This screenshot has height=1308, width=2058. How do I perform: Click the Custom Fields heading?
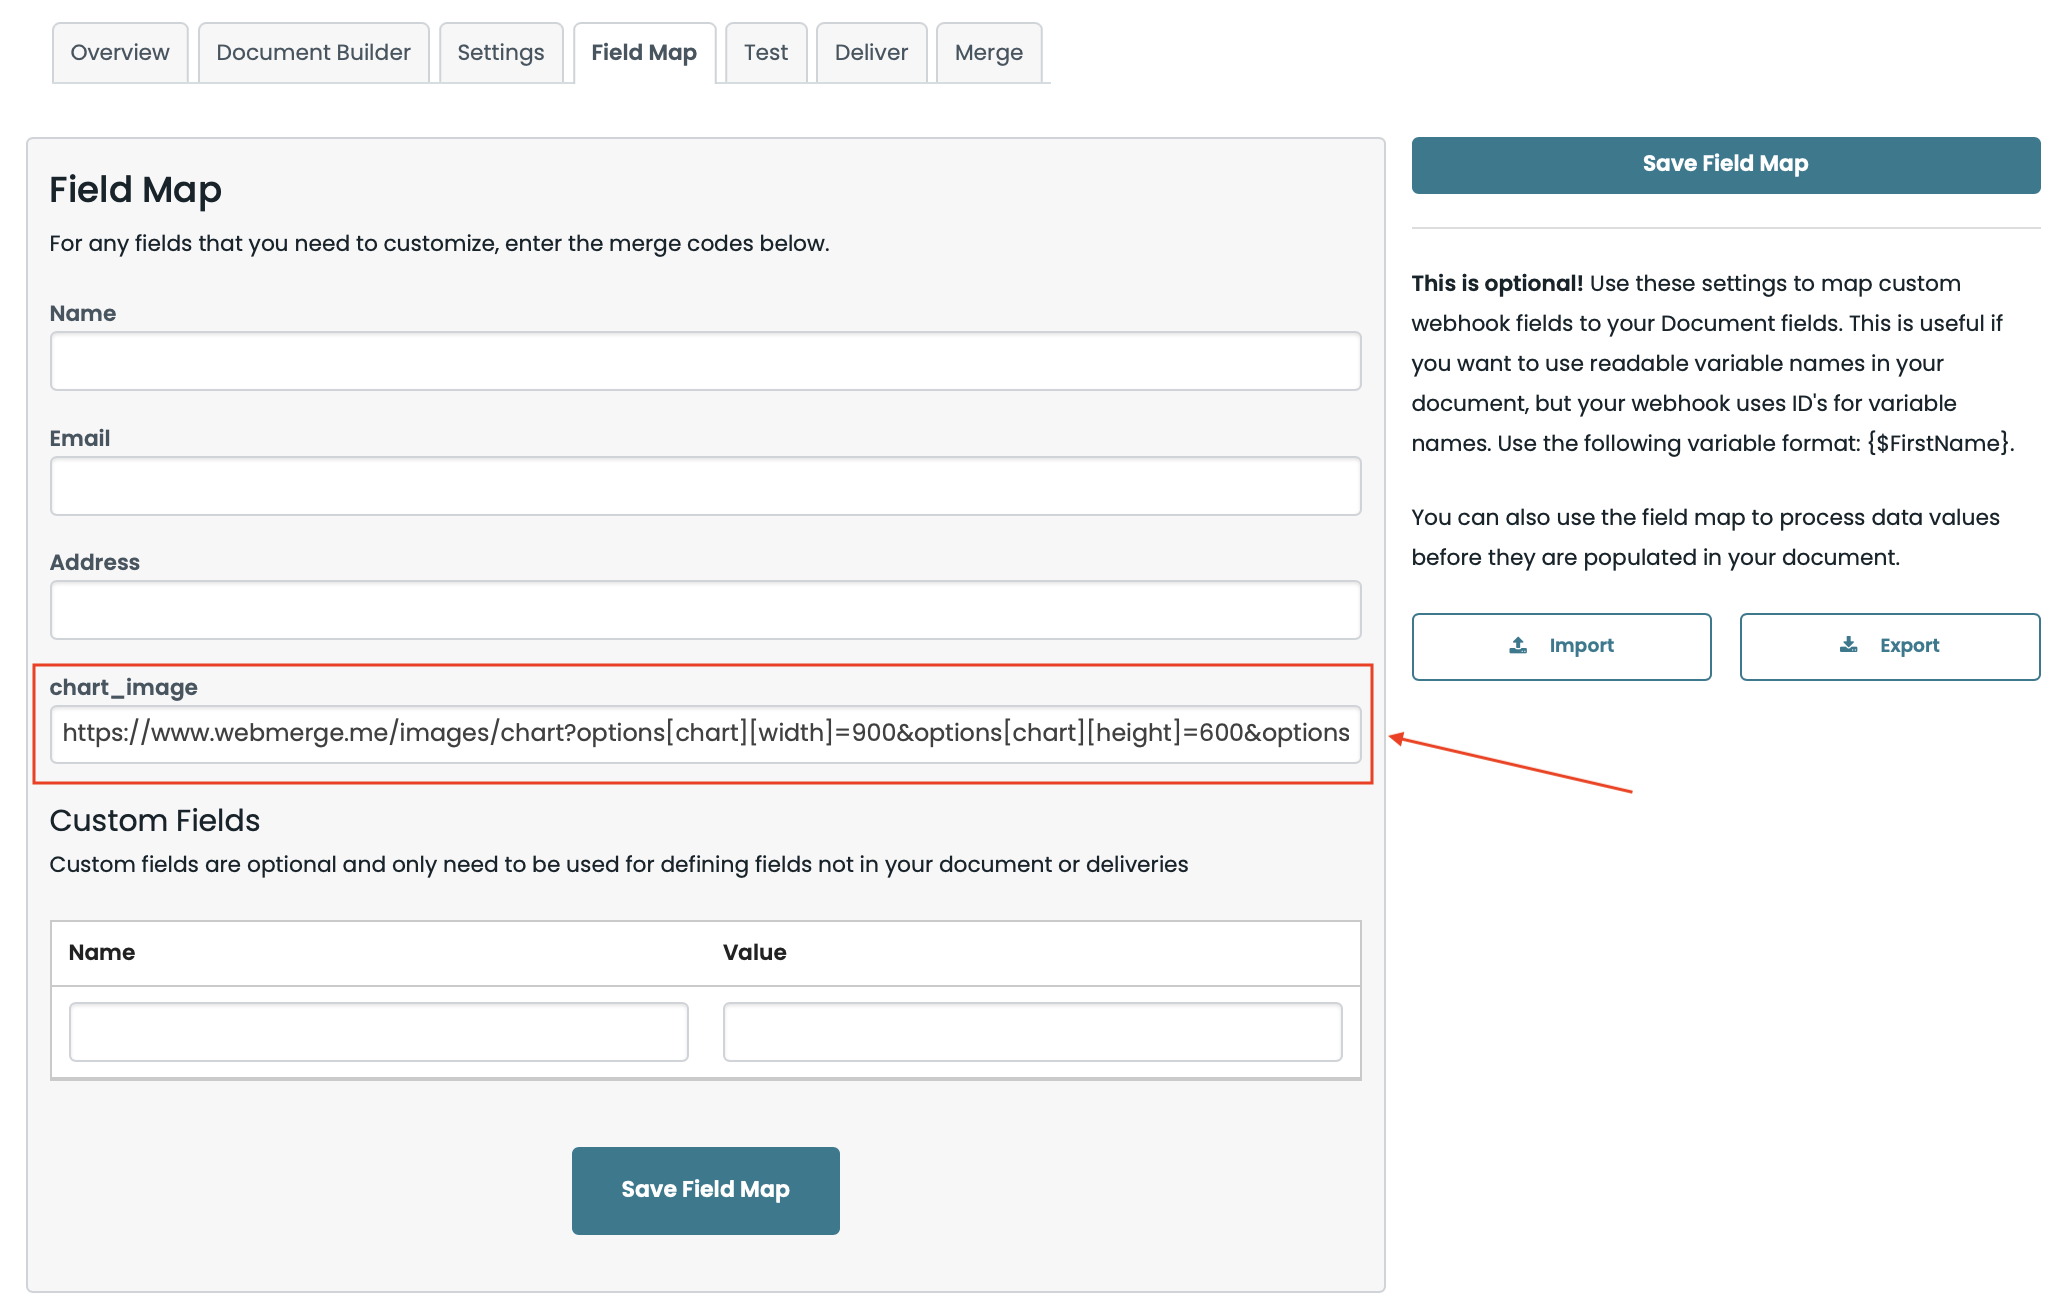coord(155,821)
